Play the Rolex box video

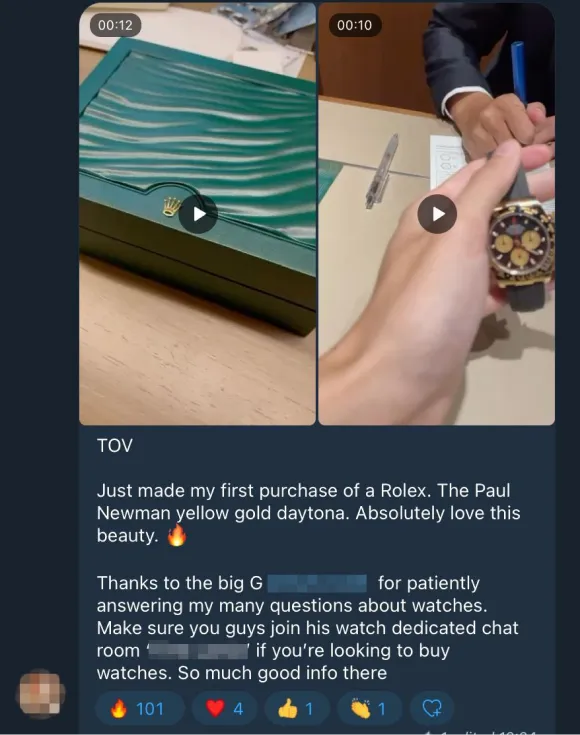[x=198, y=214]
